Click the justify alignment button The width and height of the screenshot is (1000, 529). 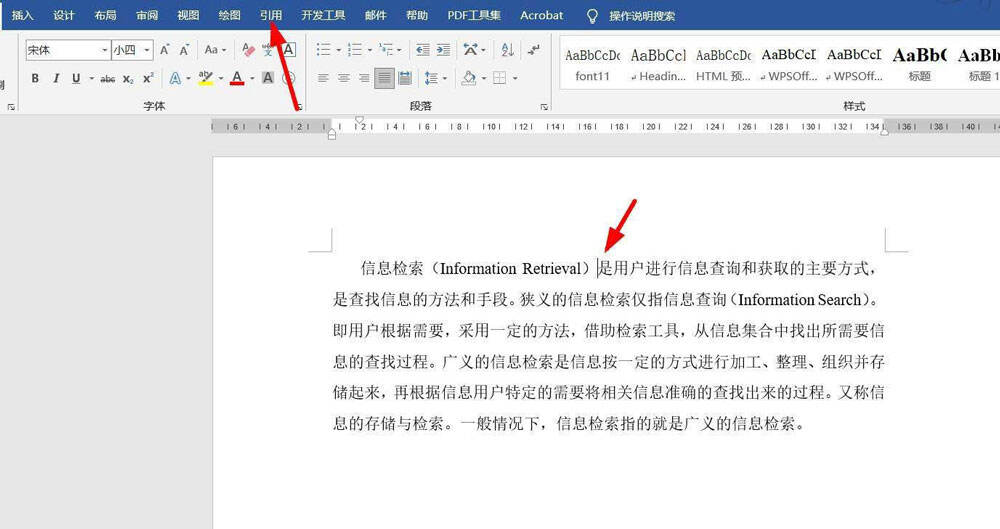coord(384,78)
